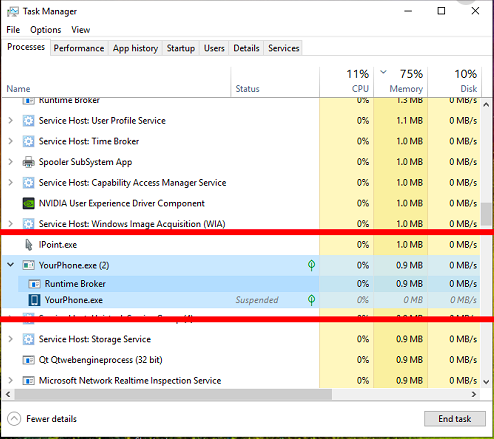The image size is (494, 439).
Task: Select the Processes tab
Action: click(x=26, y=47)
